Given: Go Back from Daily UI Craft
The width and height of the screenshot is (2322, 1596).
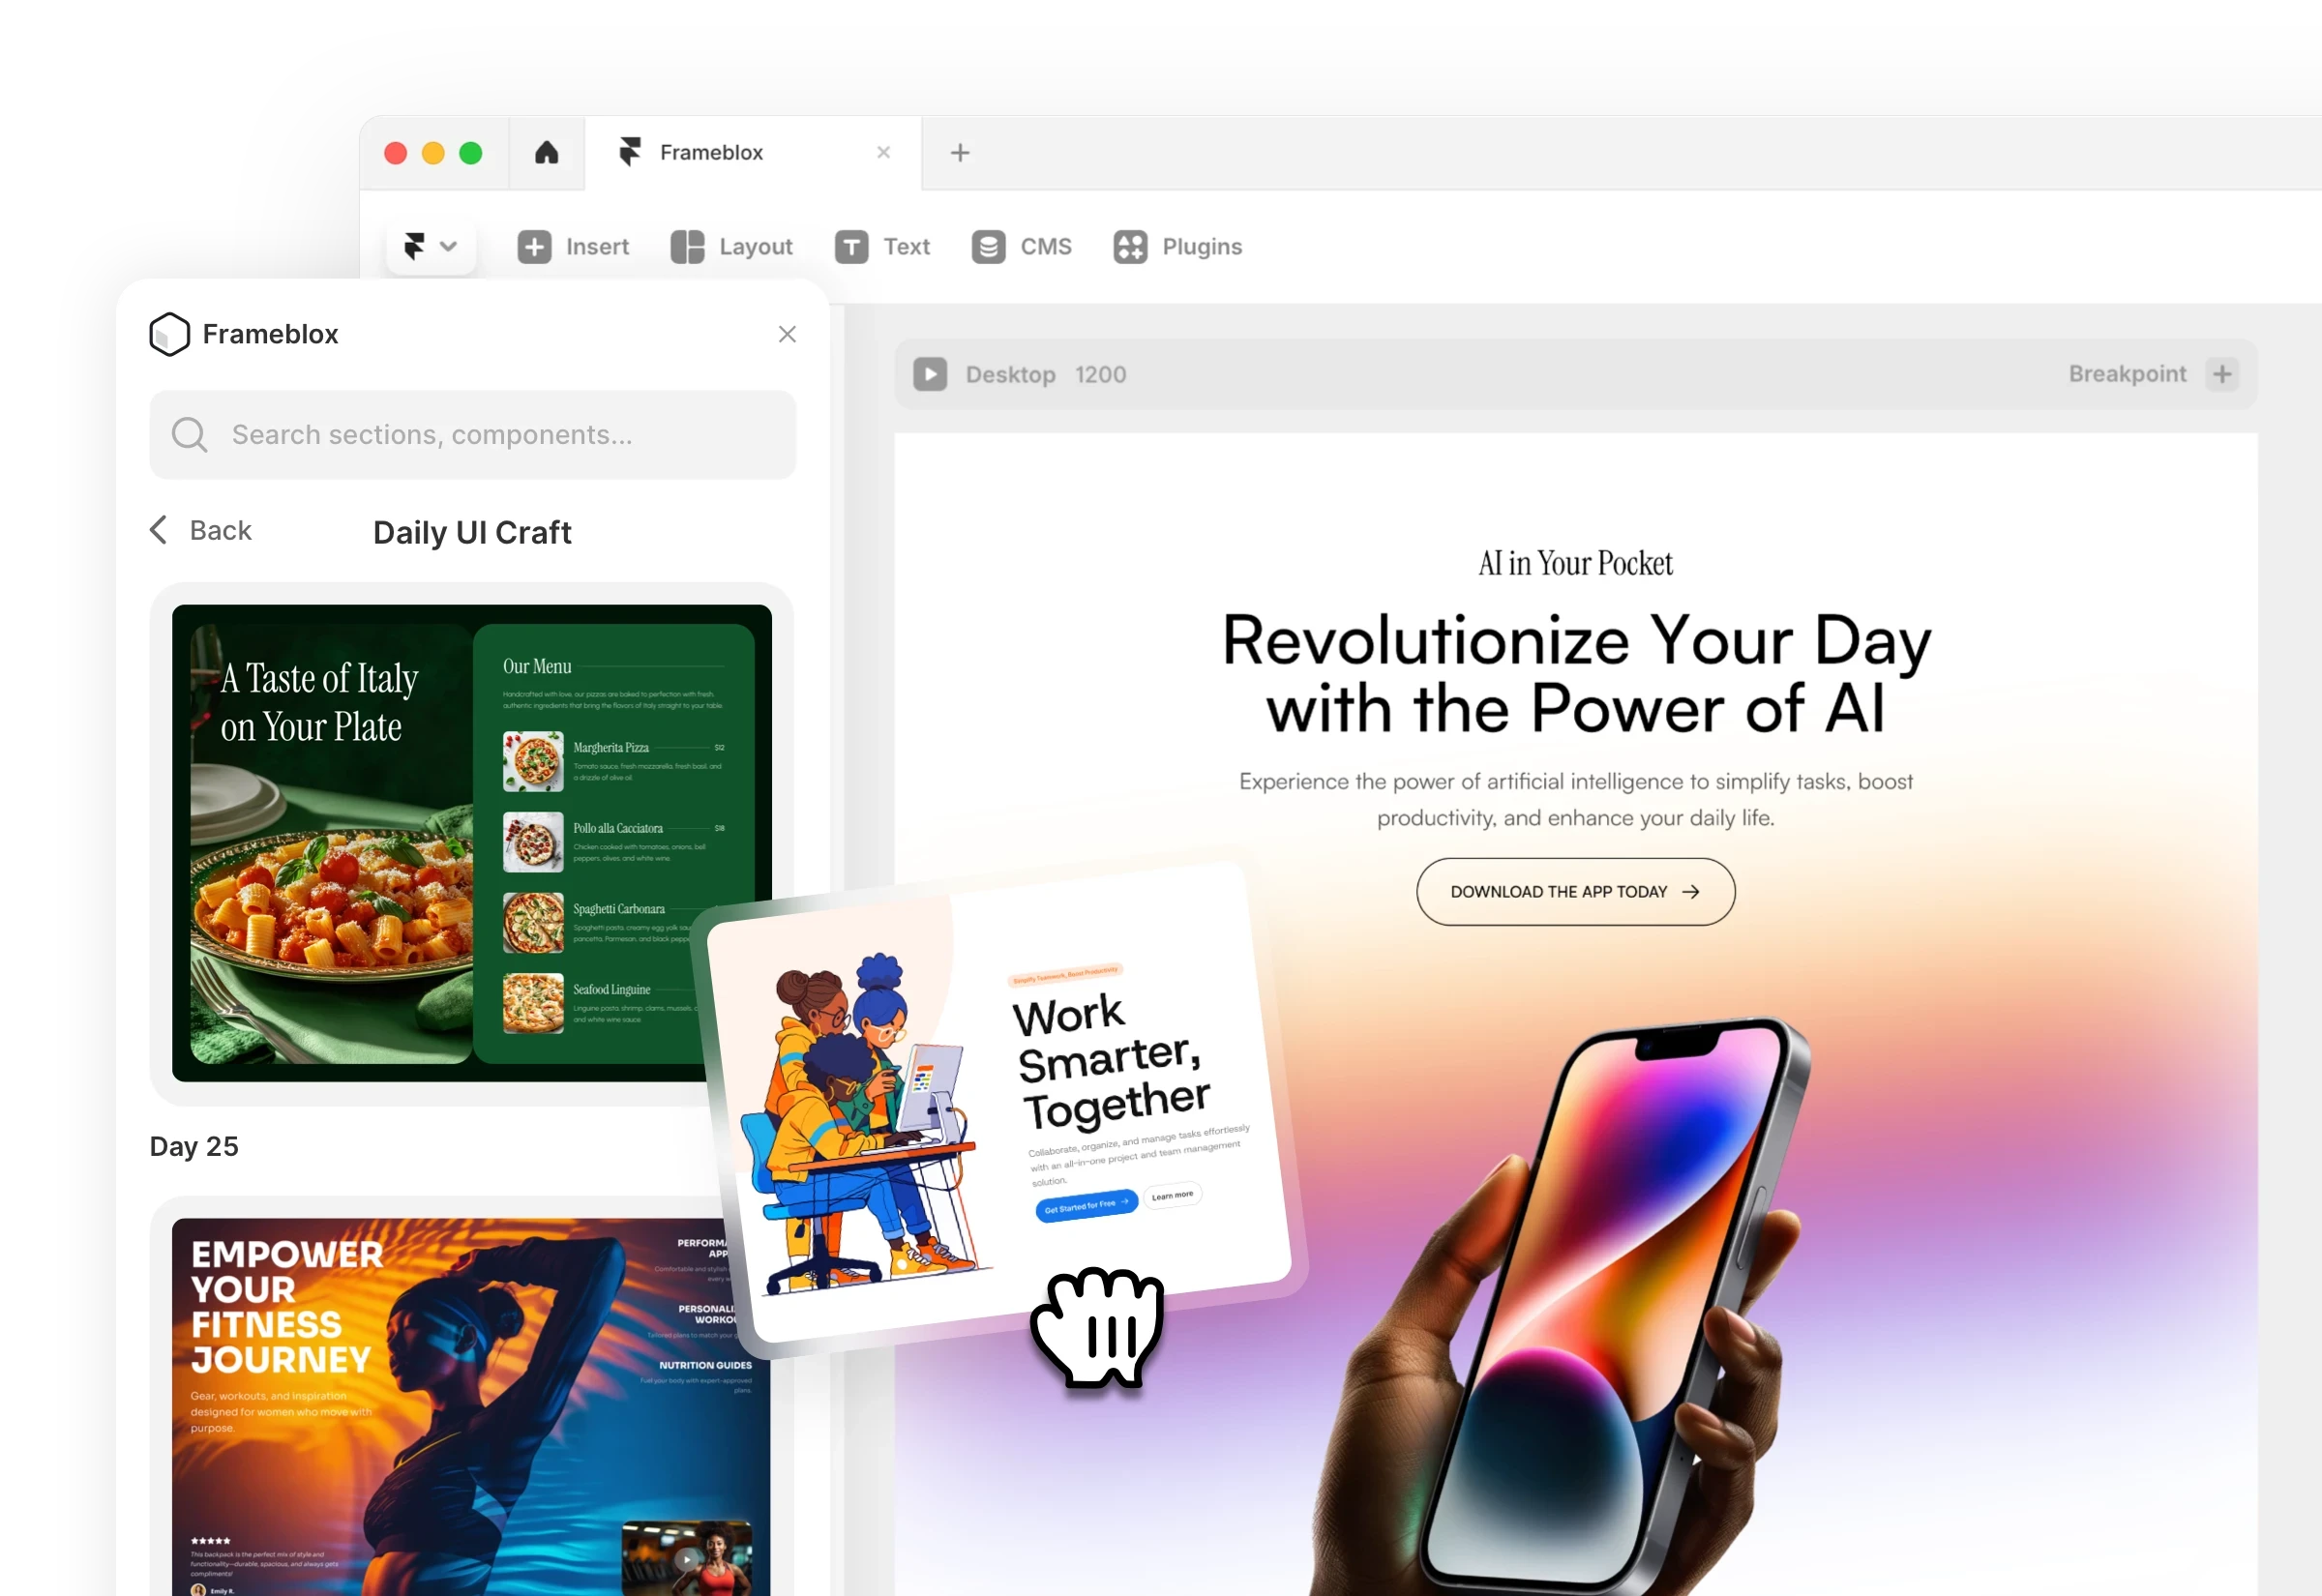Looking at the screenshot, I should click(x=201, y=530).
